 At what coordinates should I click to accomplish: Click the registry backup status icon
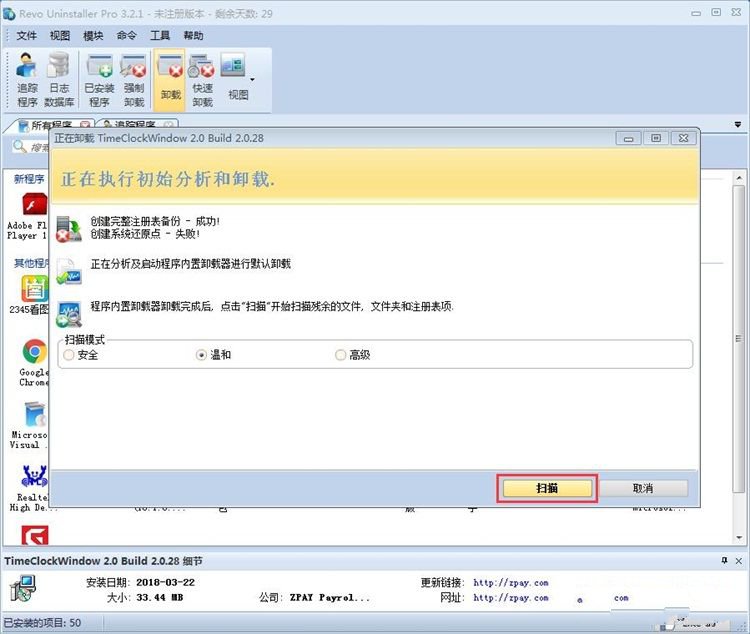click(68, 229)
